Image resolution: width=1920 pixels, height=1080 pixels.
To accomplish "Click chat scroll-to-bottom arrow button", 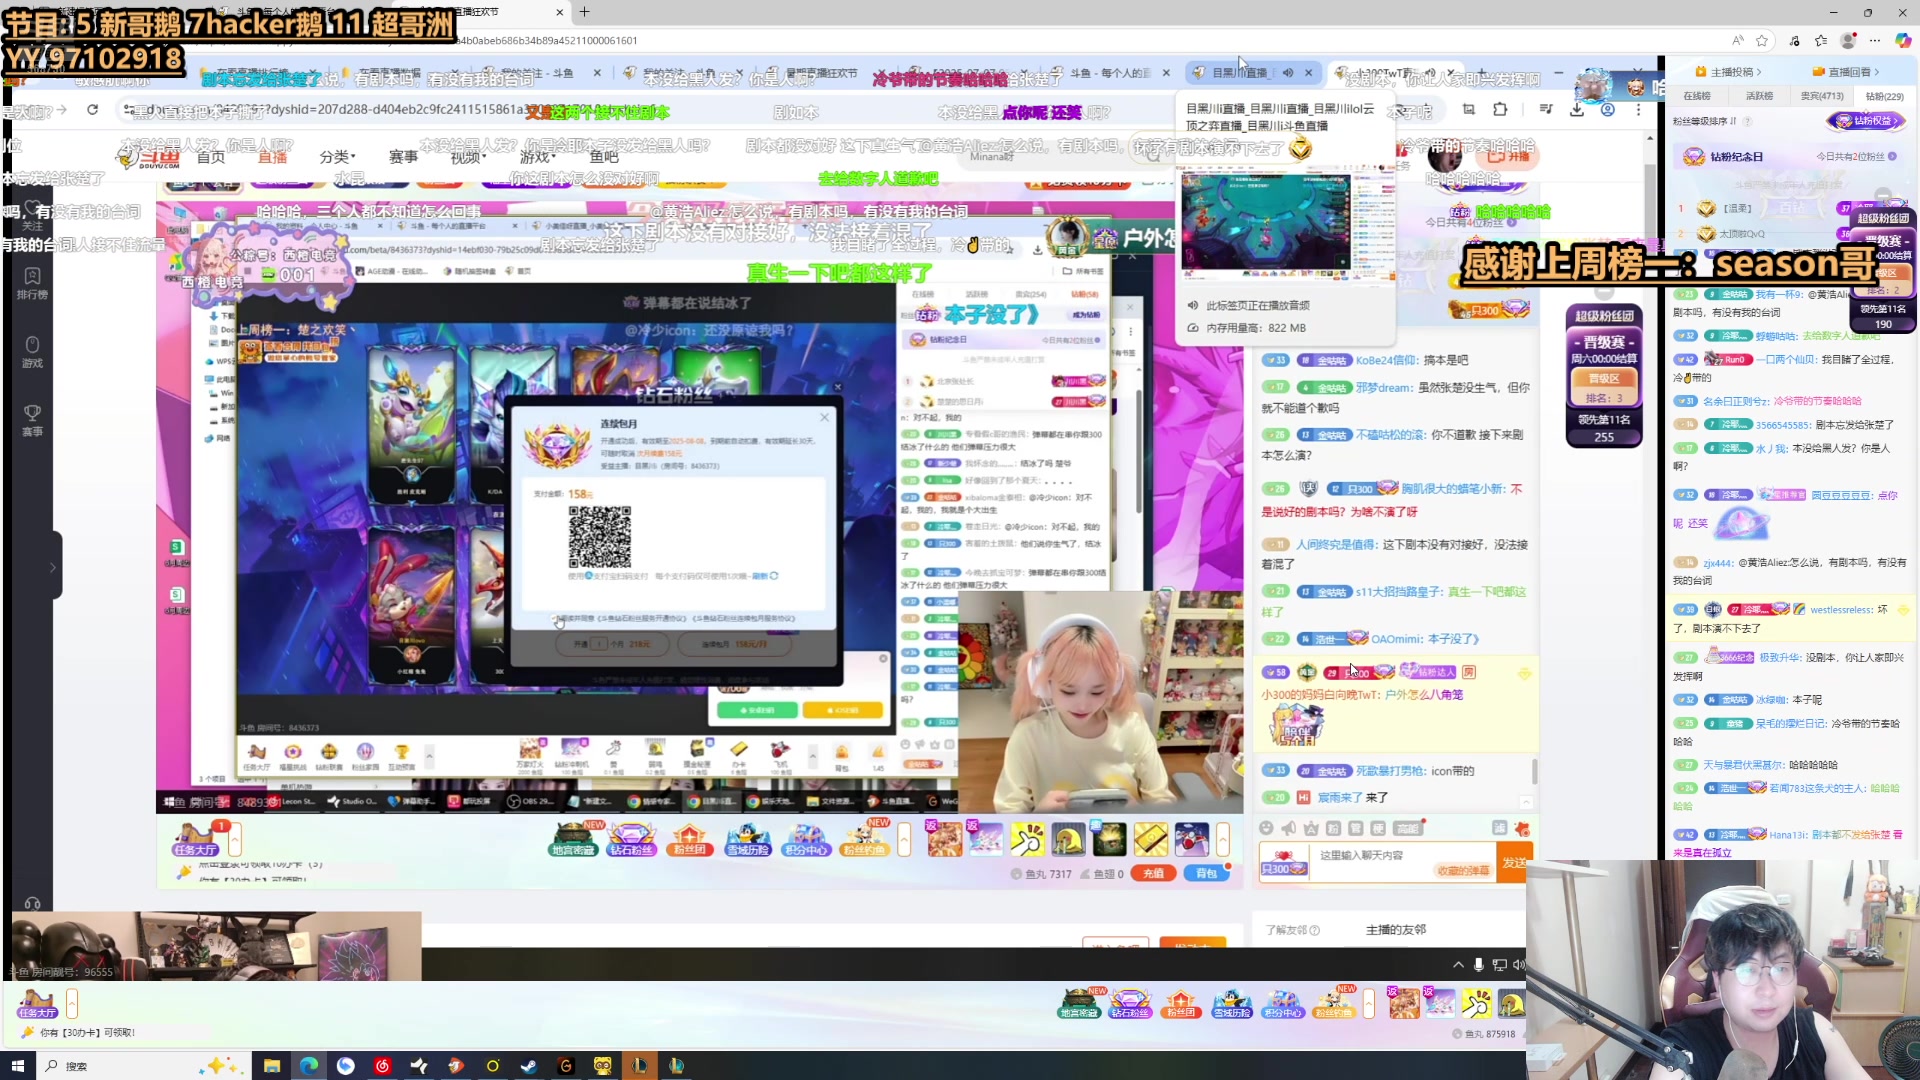I will (x=1526, y=802).
